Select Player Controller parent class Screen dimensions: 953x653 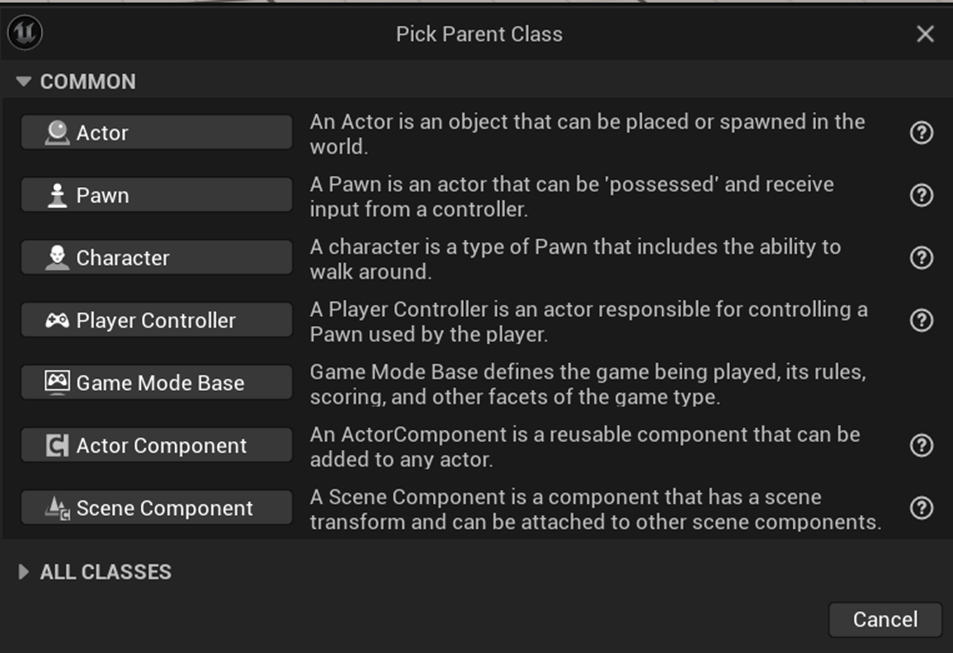[157, 320]
